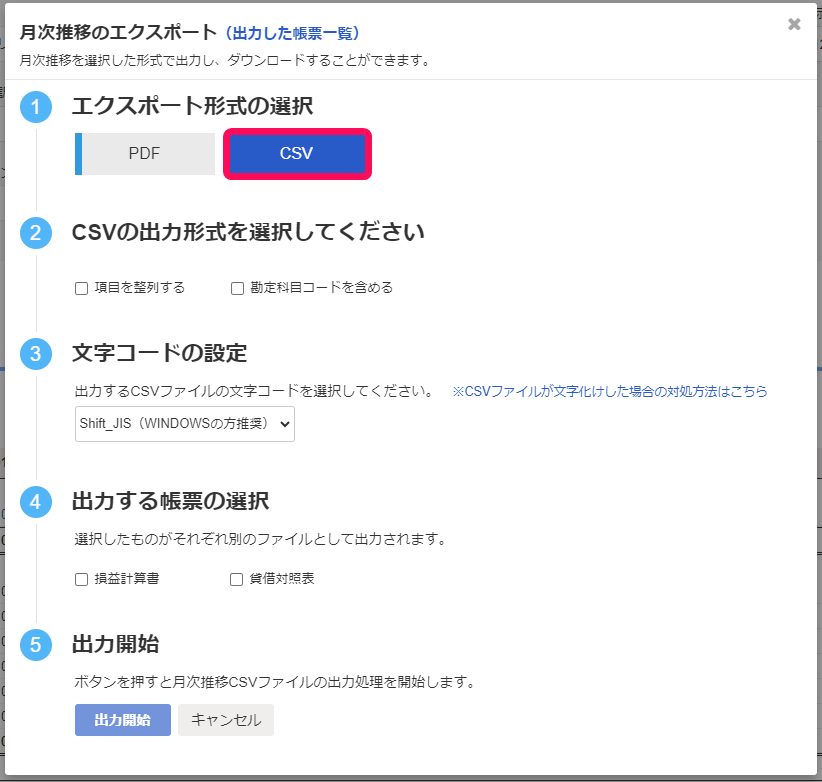Tick the 貸借対照表 checkbox
This screenshot has width=822, height=782.
(236, 579)
